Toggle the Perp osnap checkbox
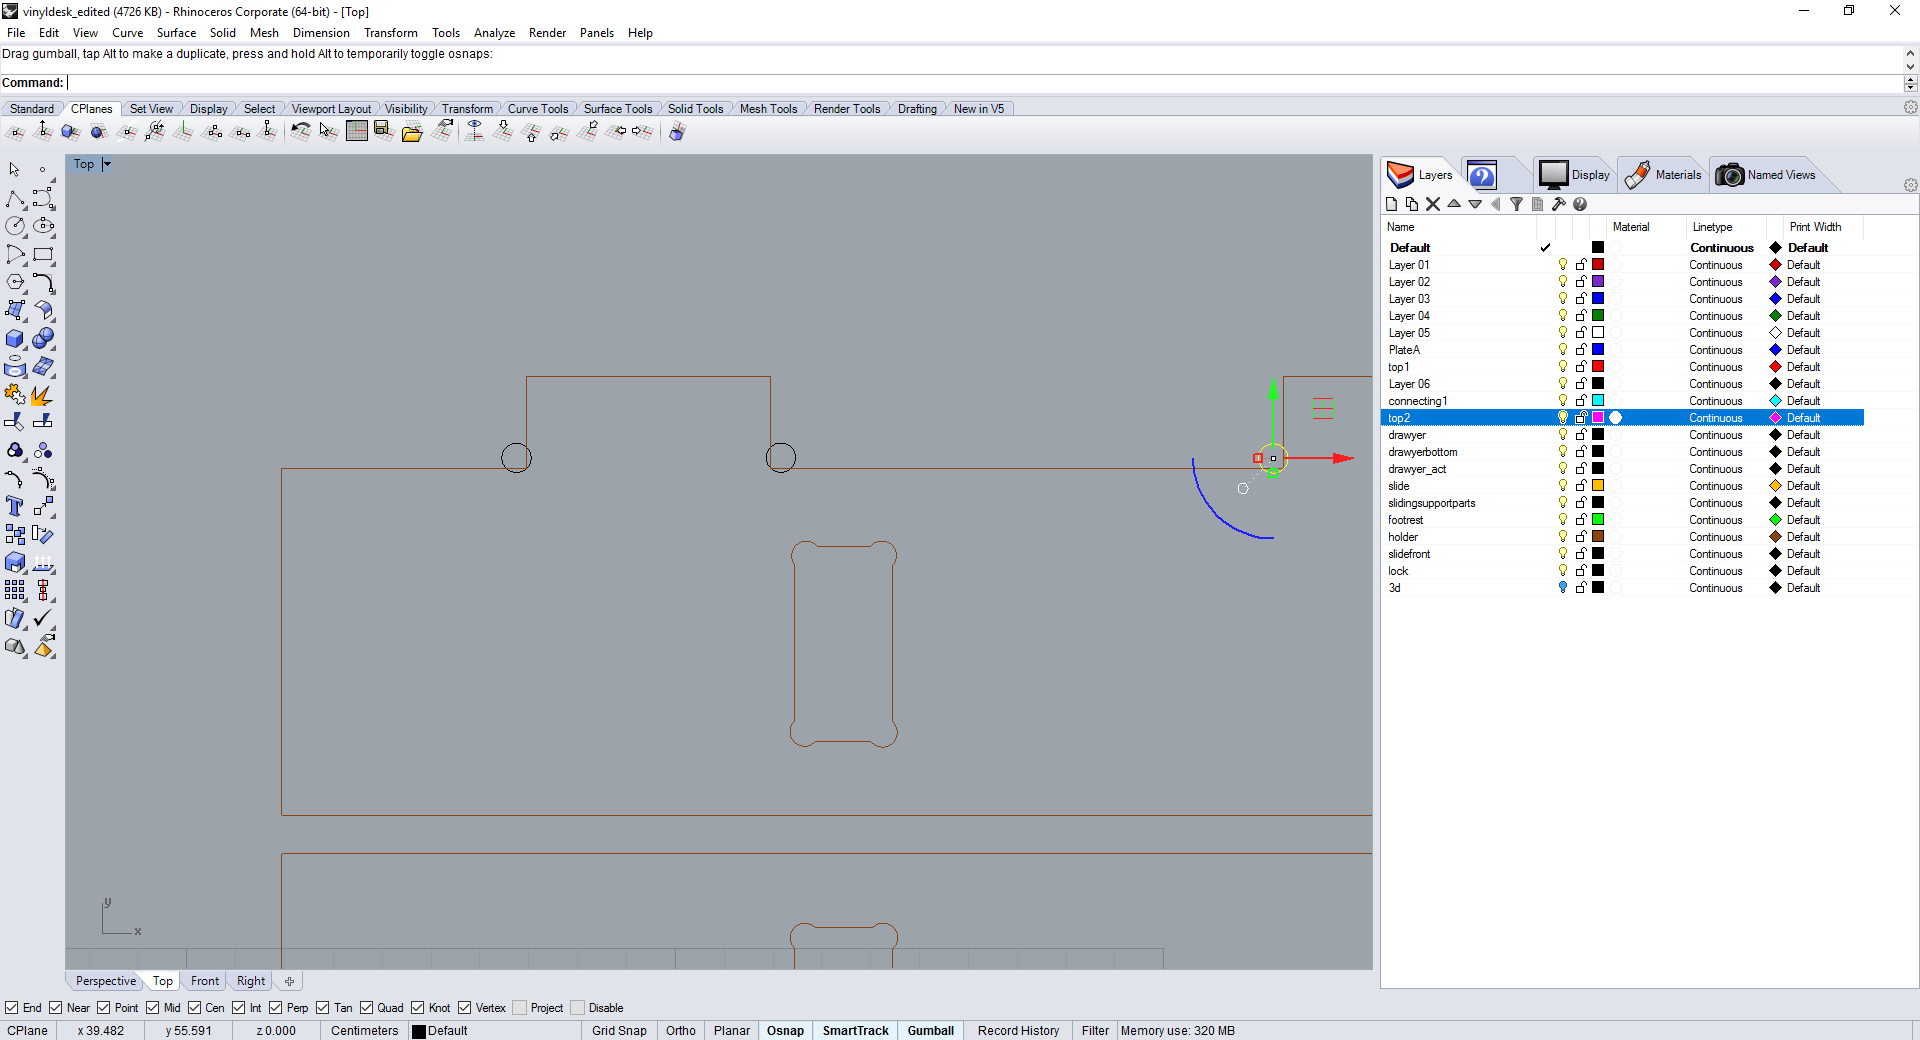The image size is (1920, 1040). tap(276, 1008)
